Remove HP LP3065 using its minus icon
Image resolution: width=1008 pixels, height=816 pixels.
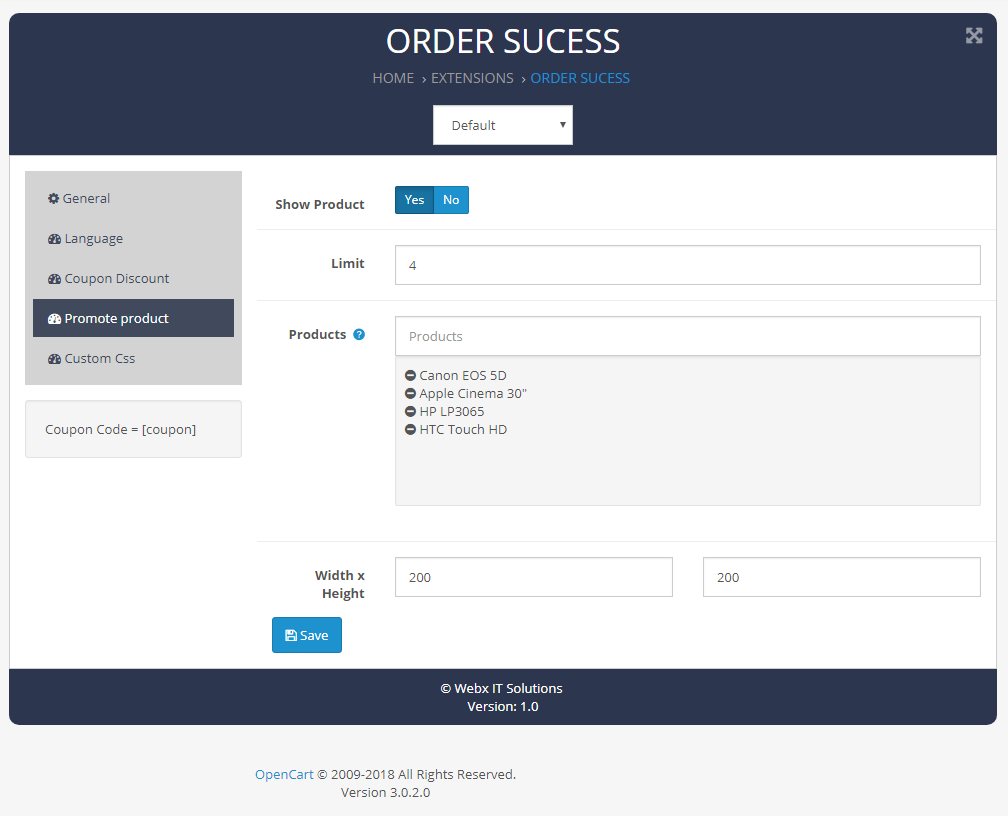(x=410, y=412)
